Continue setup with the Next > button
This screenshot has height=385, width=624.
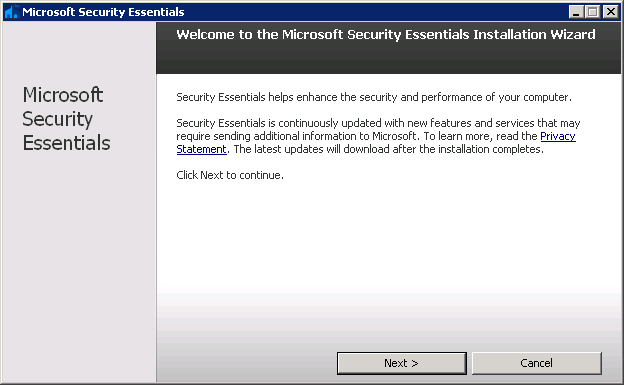(402, 363)
